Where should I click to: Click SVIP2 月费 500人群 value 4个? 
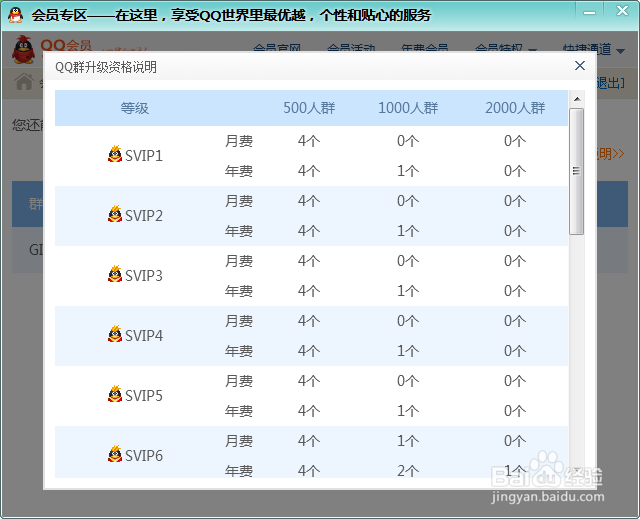click(309, 201)
